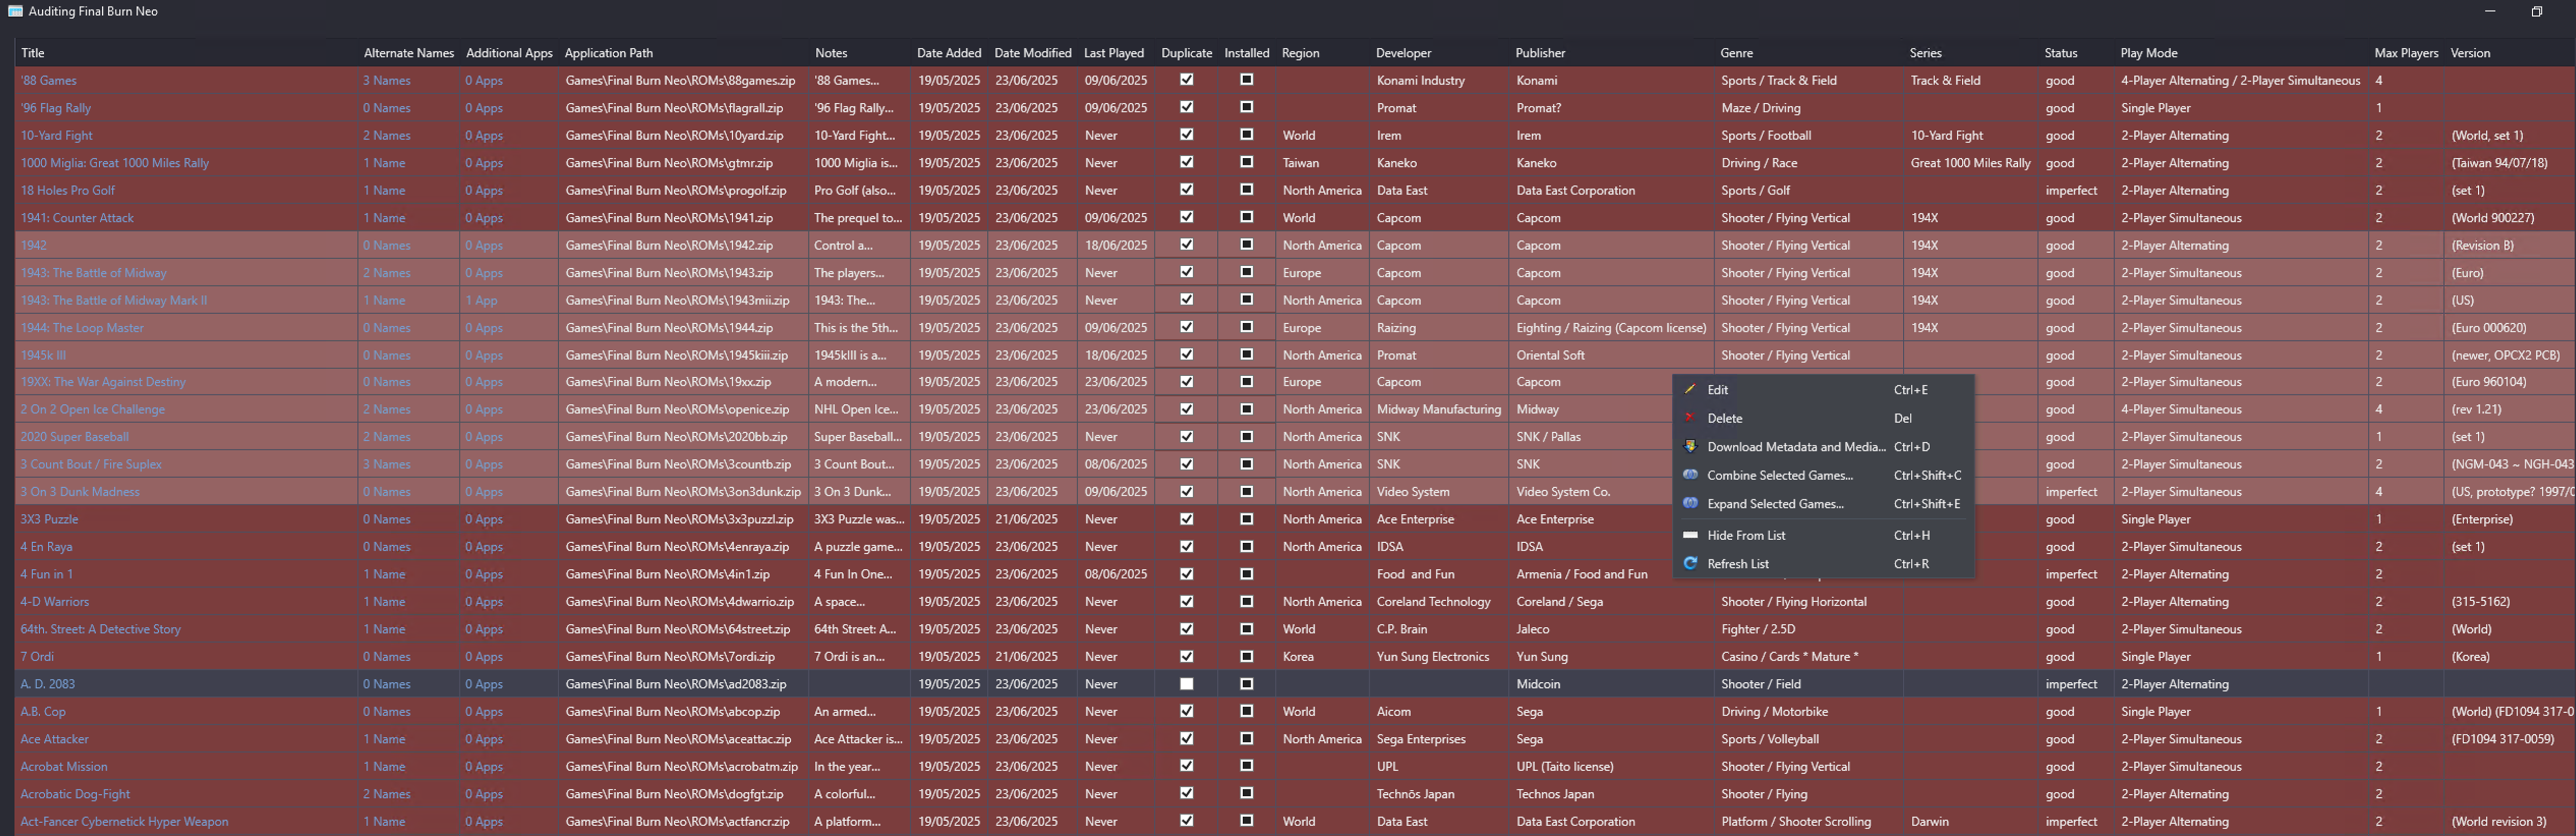This screenshot has width=2576, height=836.
Task: Toggle Installed checkbox for A. D. 2083
Action: pos(1246,684)
